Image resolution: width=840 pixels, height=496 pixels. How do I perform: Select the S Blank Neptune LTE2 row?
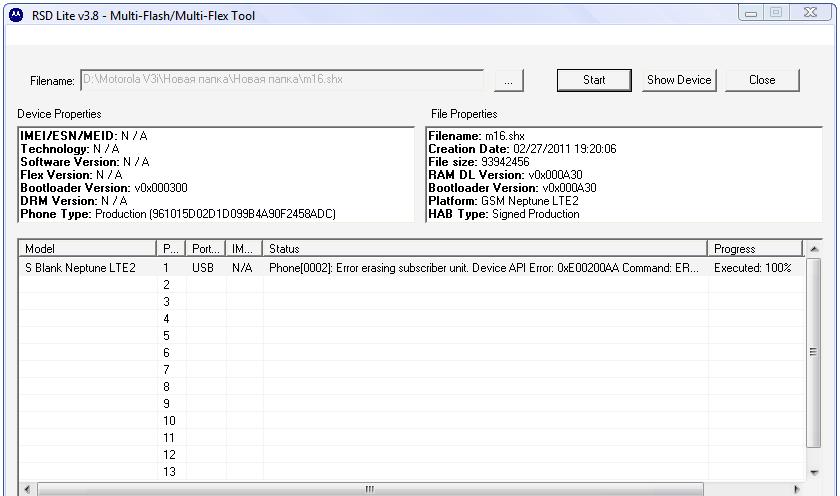point(412,268)
